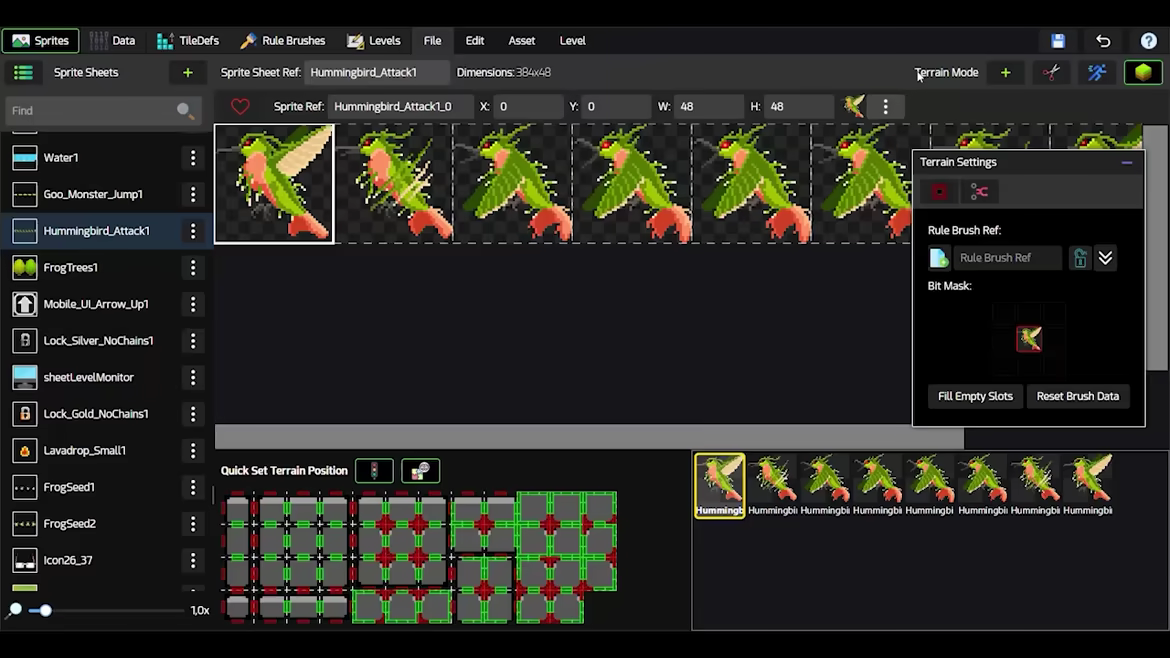
Task: Click the zoom magnifier icon bottom left
Action: [x=14, y=610]
